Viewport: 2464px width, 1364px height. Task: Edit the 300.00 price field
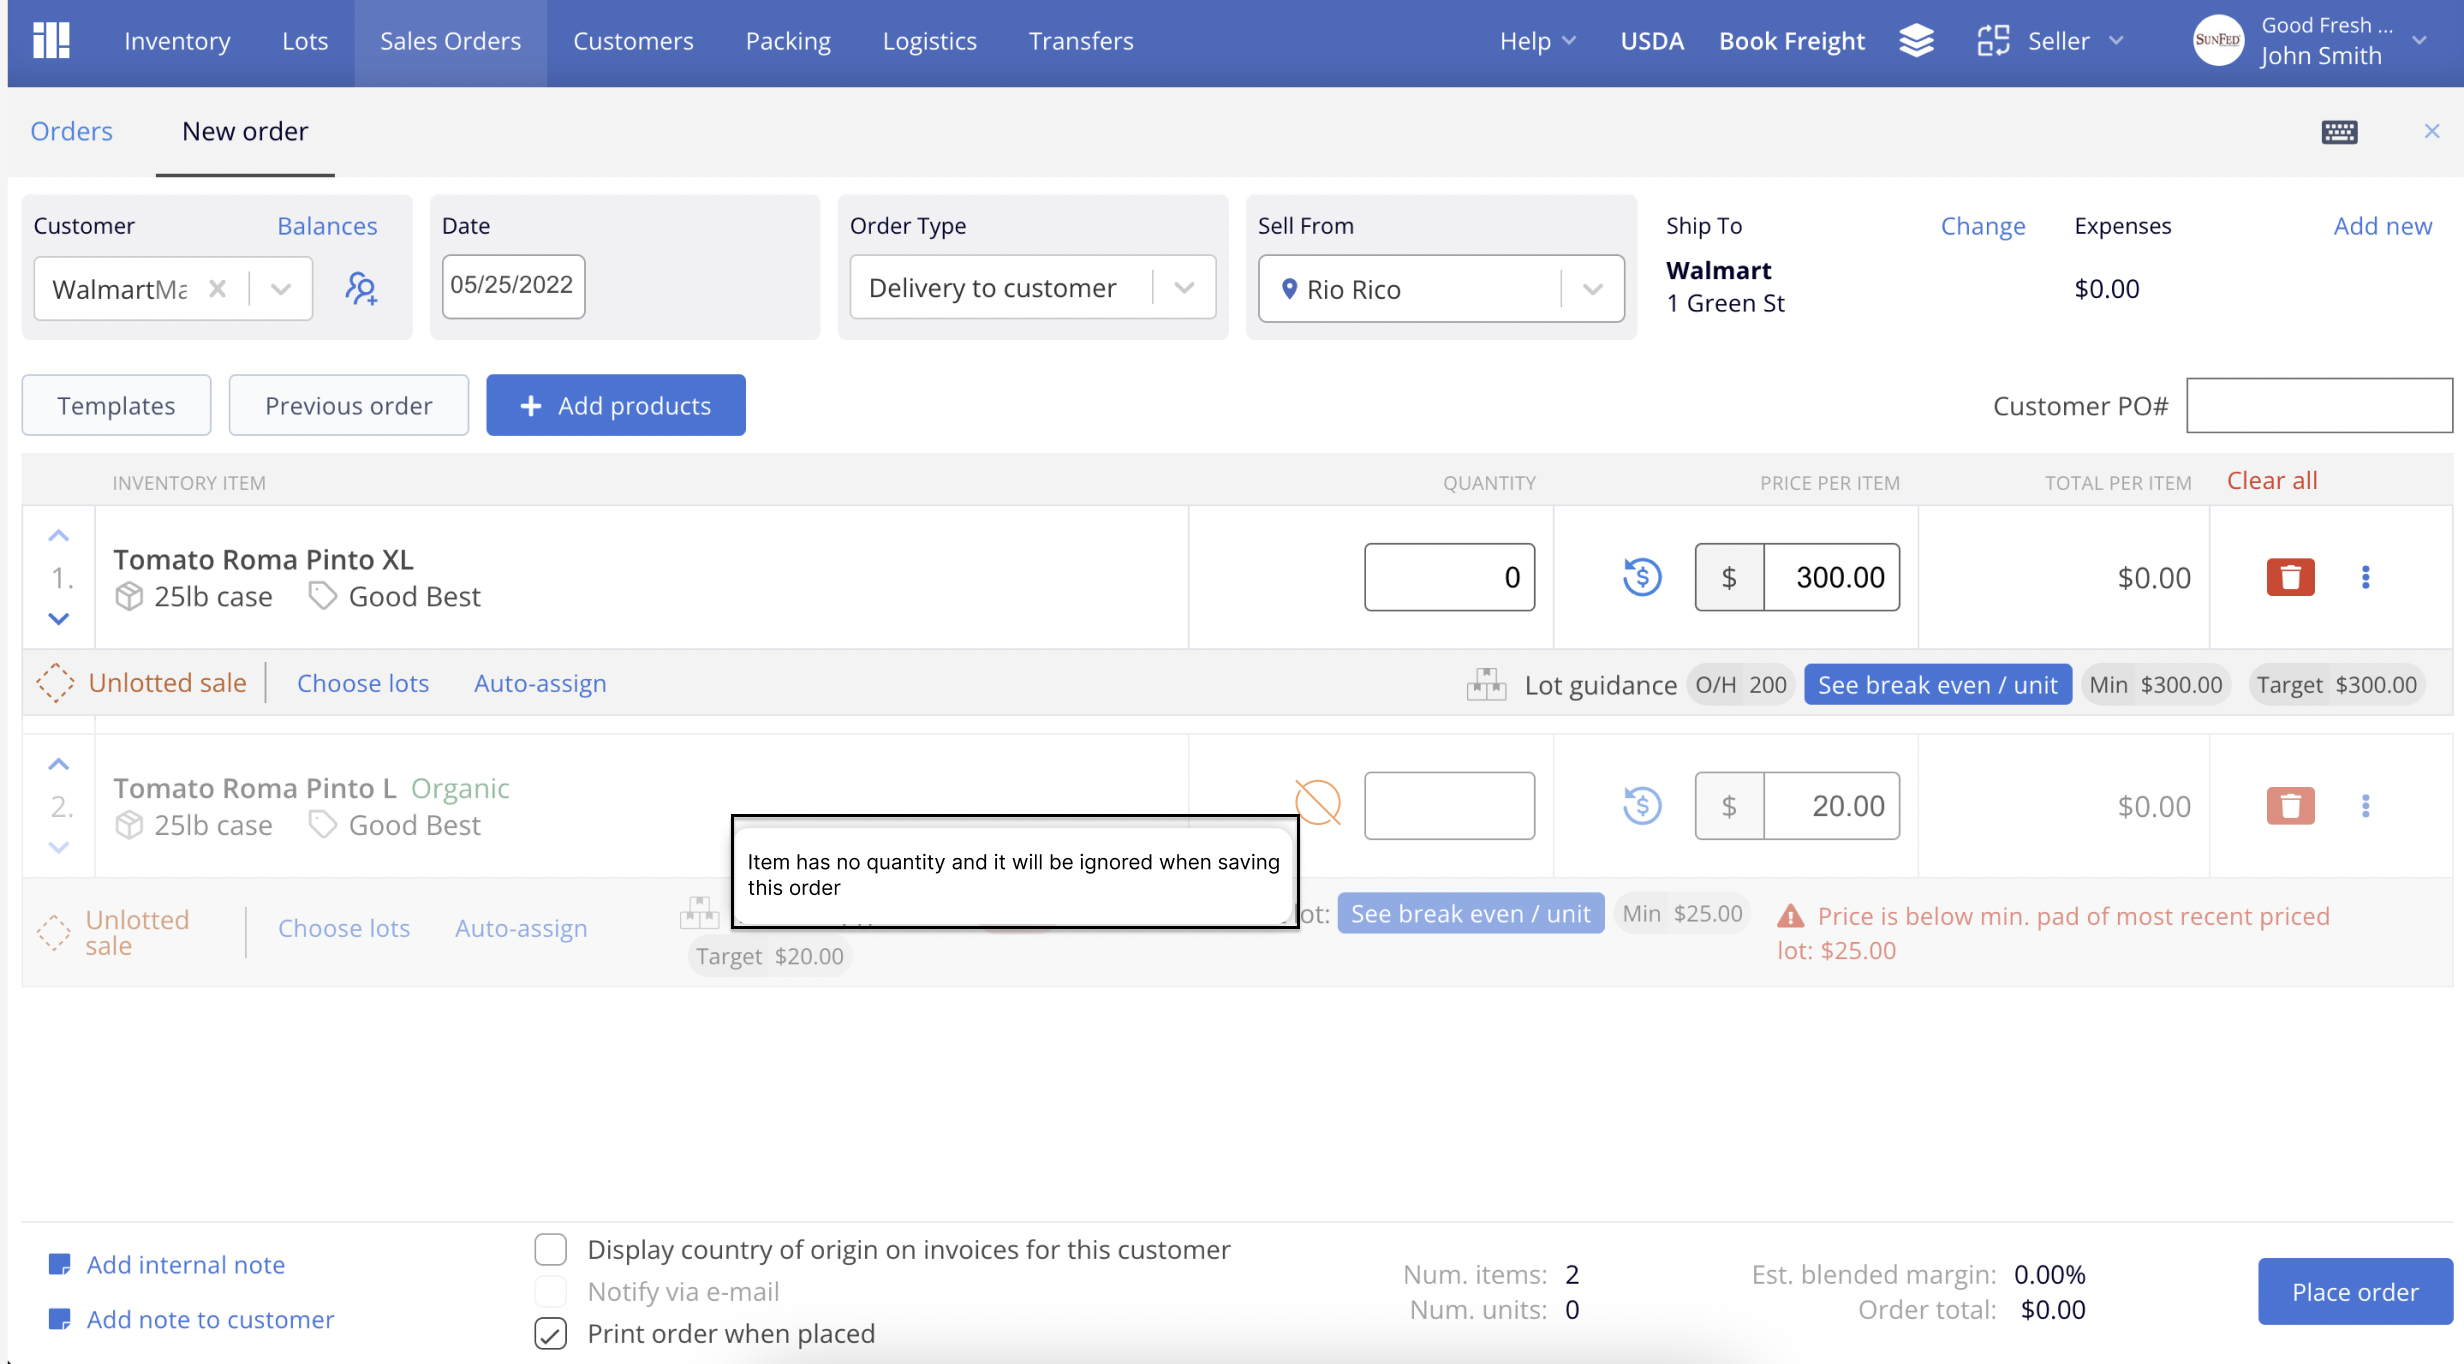point(1831,577)
